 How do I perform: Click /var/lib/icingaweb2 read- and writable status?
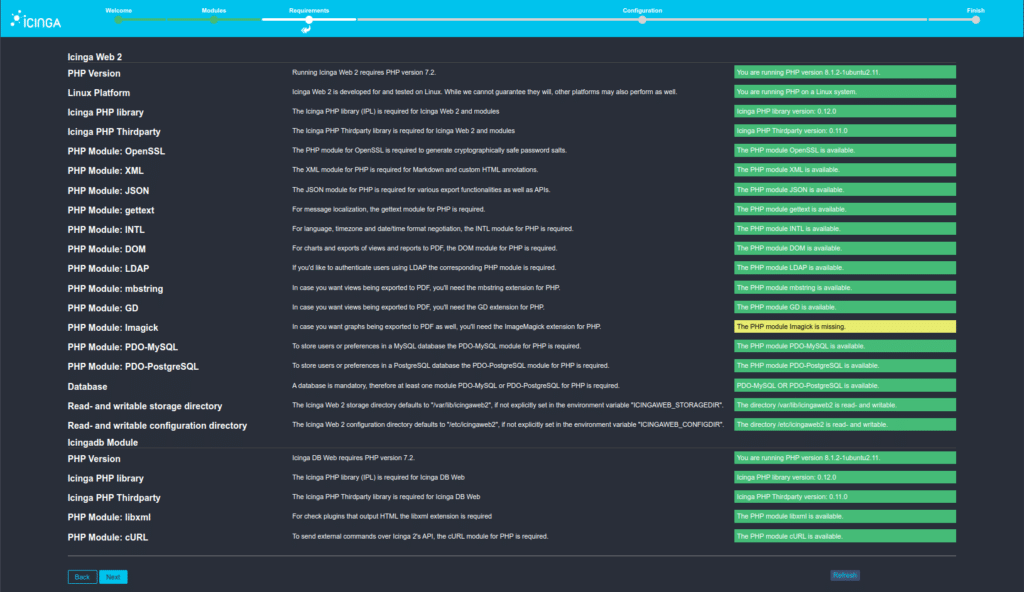[844, 405]
